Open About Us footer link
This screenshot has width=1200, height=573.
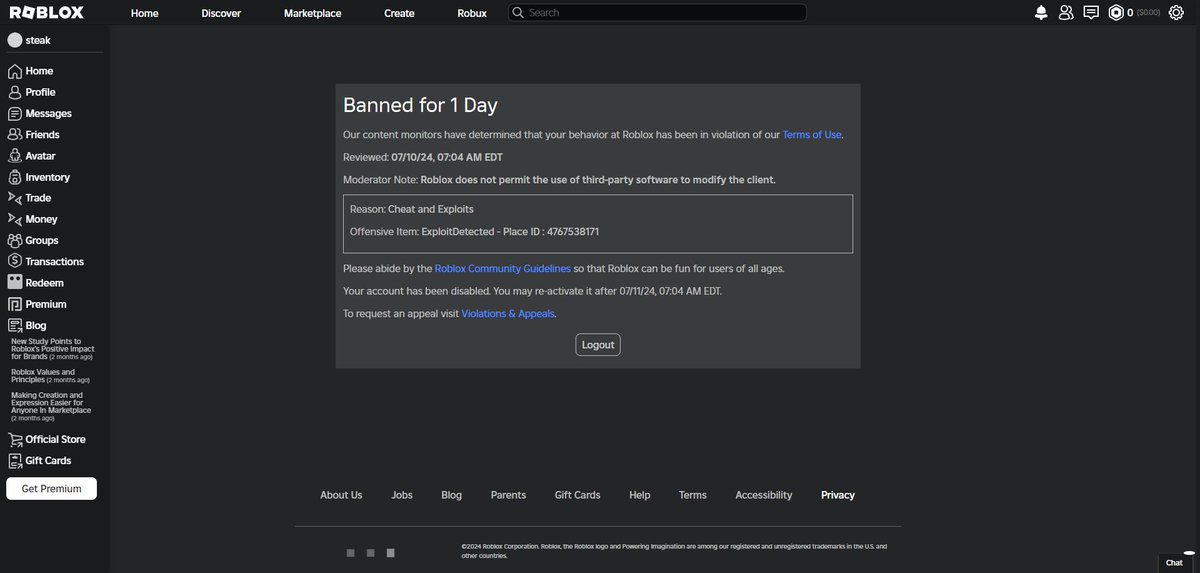pos(341,495)
